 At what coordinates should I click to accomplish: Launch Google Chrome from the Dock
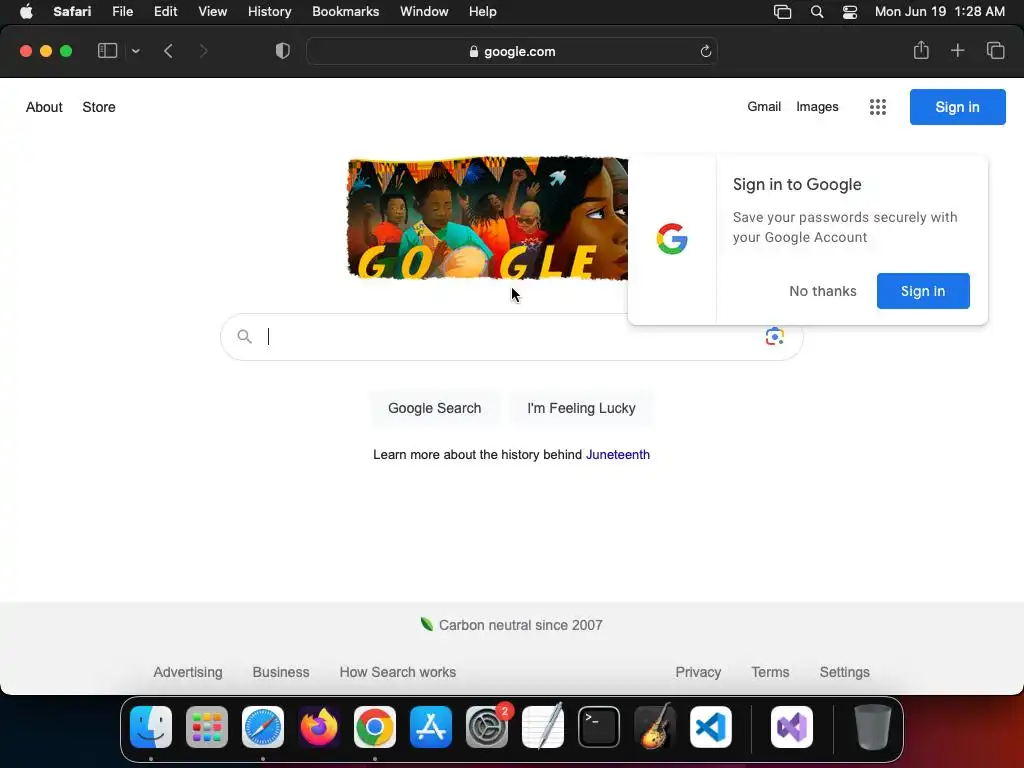coord(375,727)
